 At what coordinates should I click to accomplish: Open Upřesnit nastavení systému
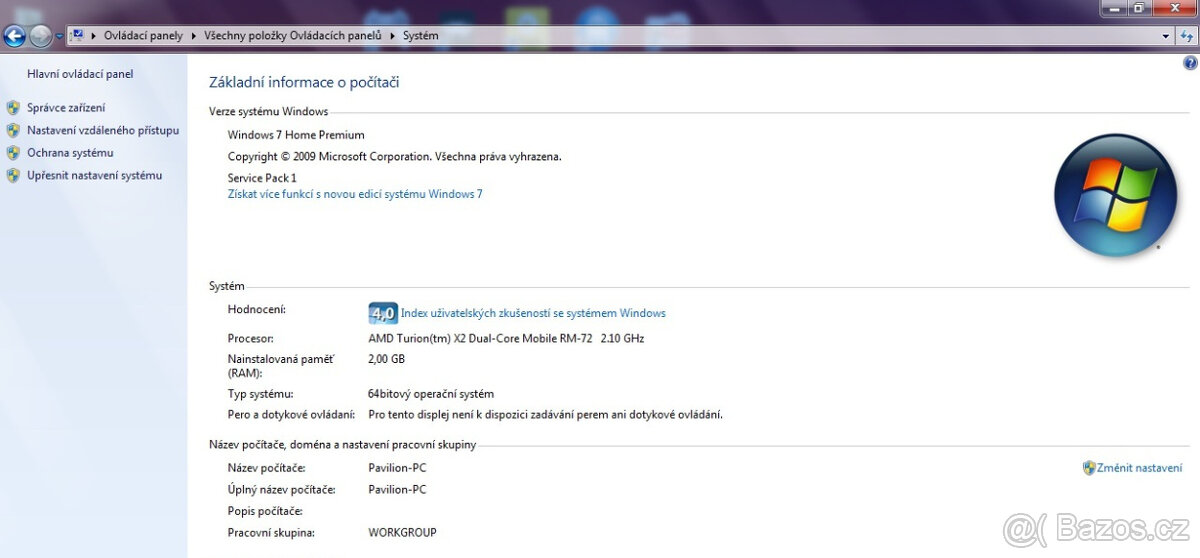[94, 176]
